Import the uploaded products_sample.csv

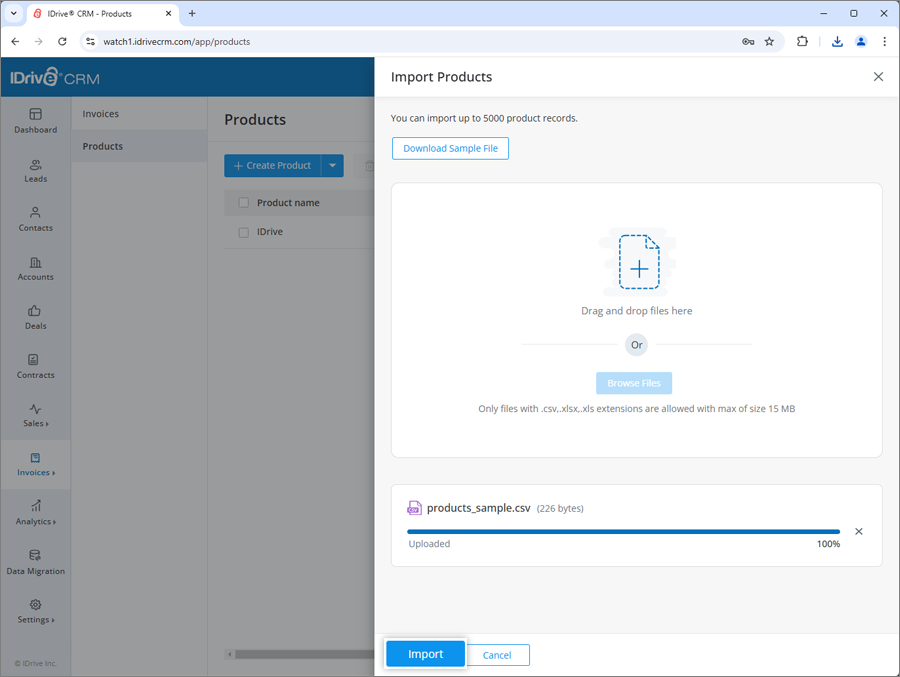pos(424,654)
